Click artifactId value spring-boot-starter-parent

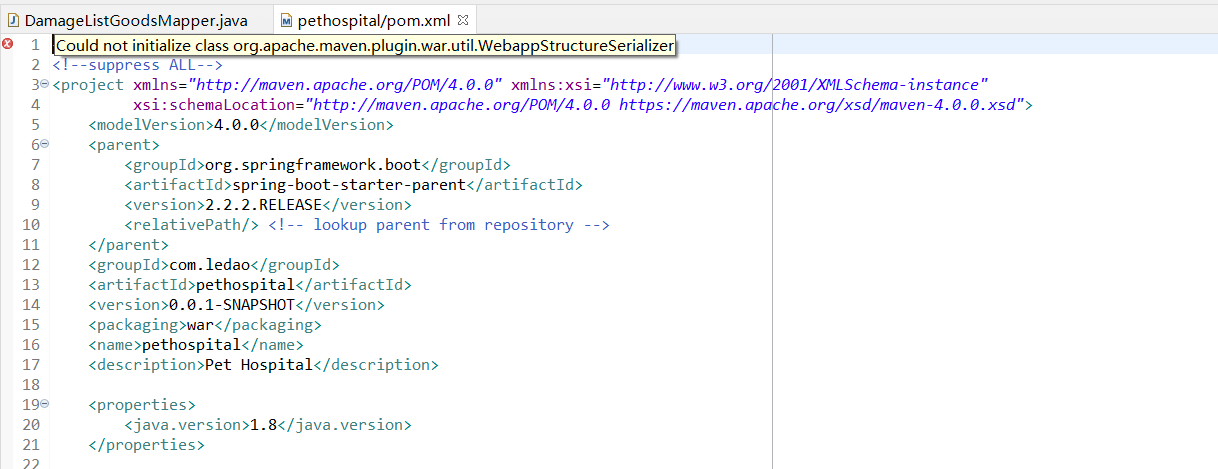(349, 185)
